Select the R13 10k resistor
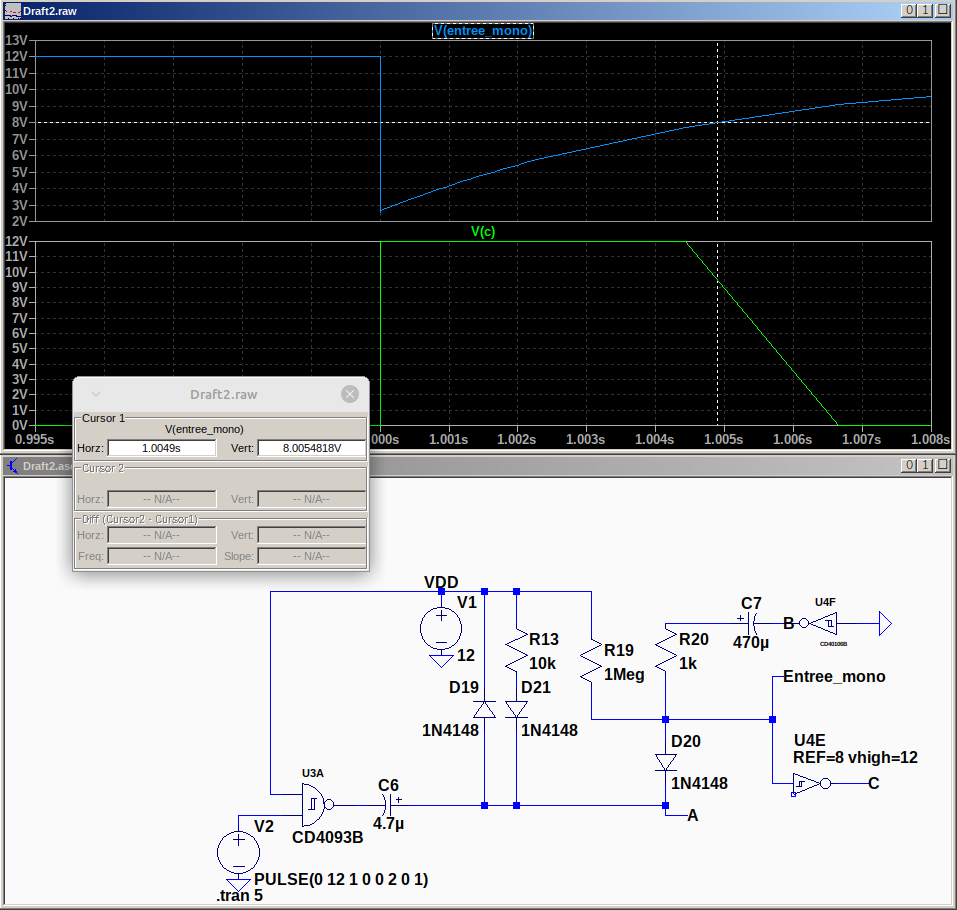957x910 pixels. click(x=516, y=651)
